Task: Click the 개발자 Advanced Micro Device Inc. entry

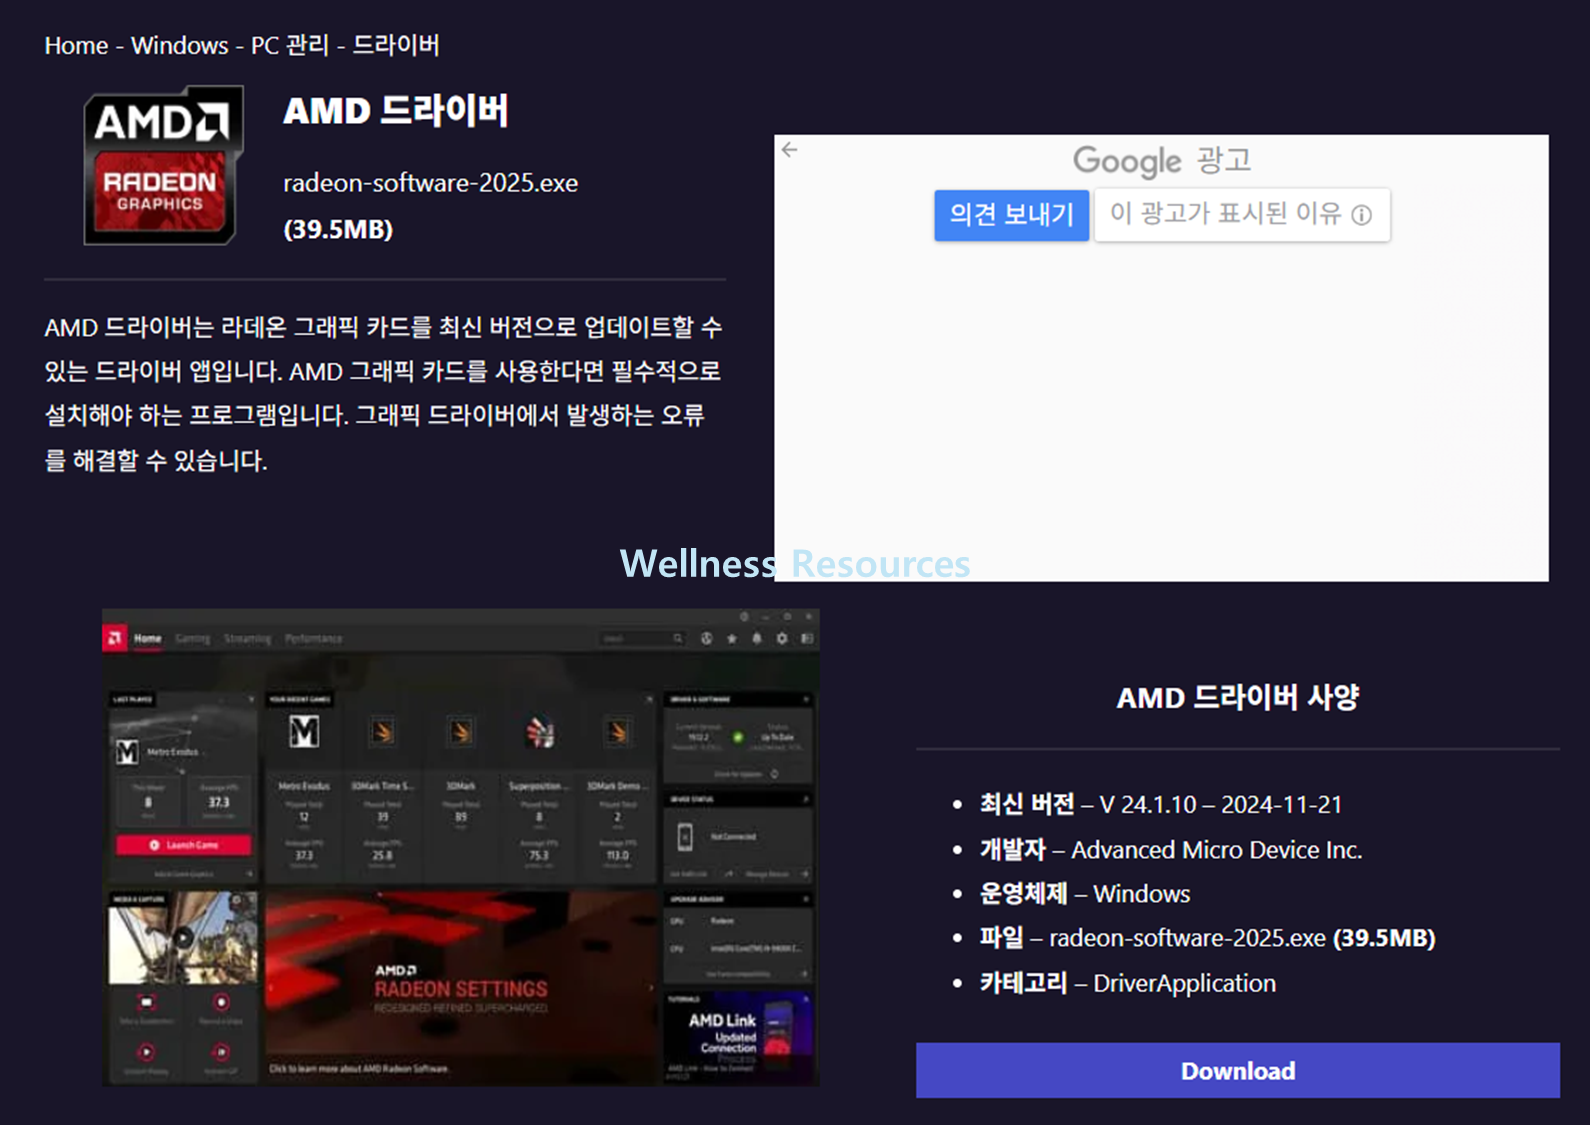Action: (x=1170, y=850)
